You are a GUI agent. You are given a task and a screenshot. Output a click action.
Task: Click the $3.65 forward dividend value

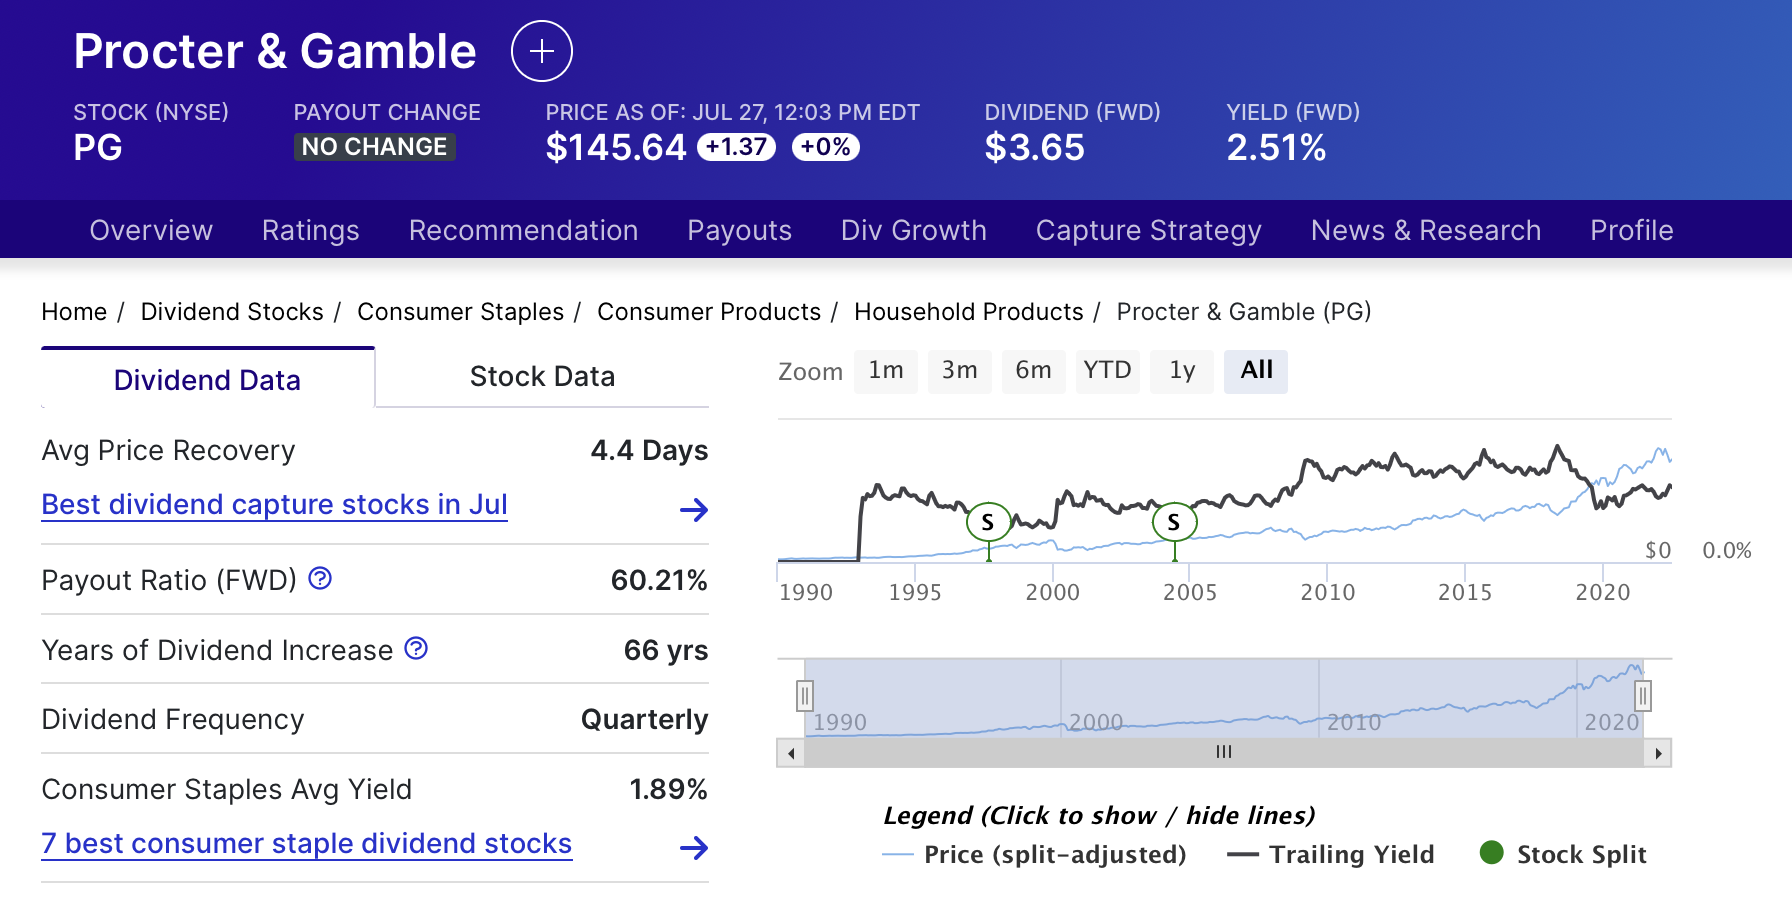(1034, 148)
